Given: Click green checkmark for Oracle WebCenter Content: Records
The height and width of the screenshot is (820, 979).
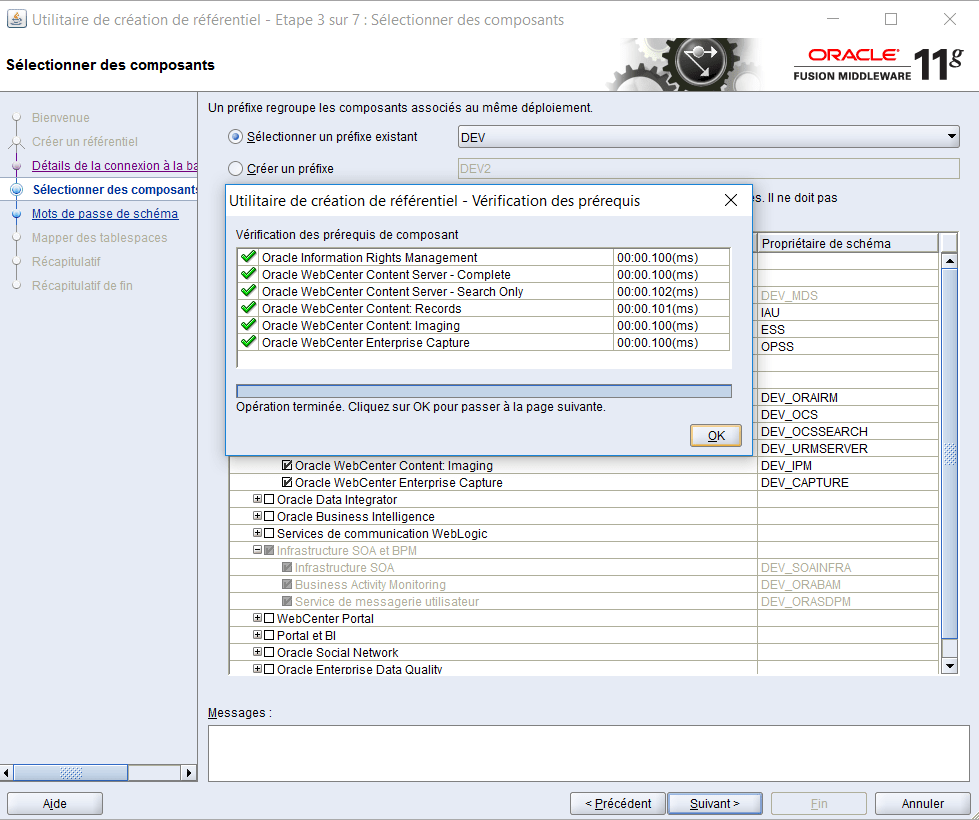Looking at the screenshot, I should tap(248, 309).
